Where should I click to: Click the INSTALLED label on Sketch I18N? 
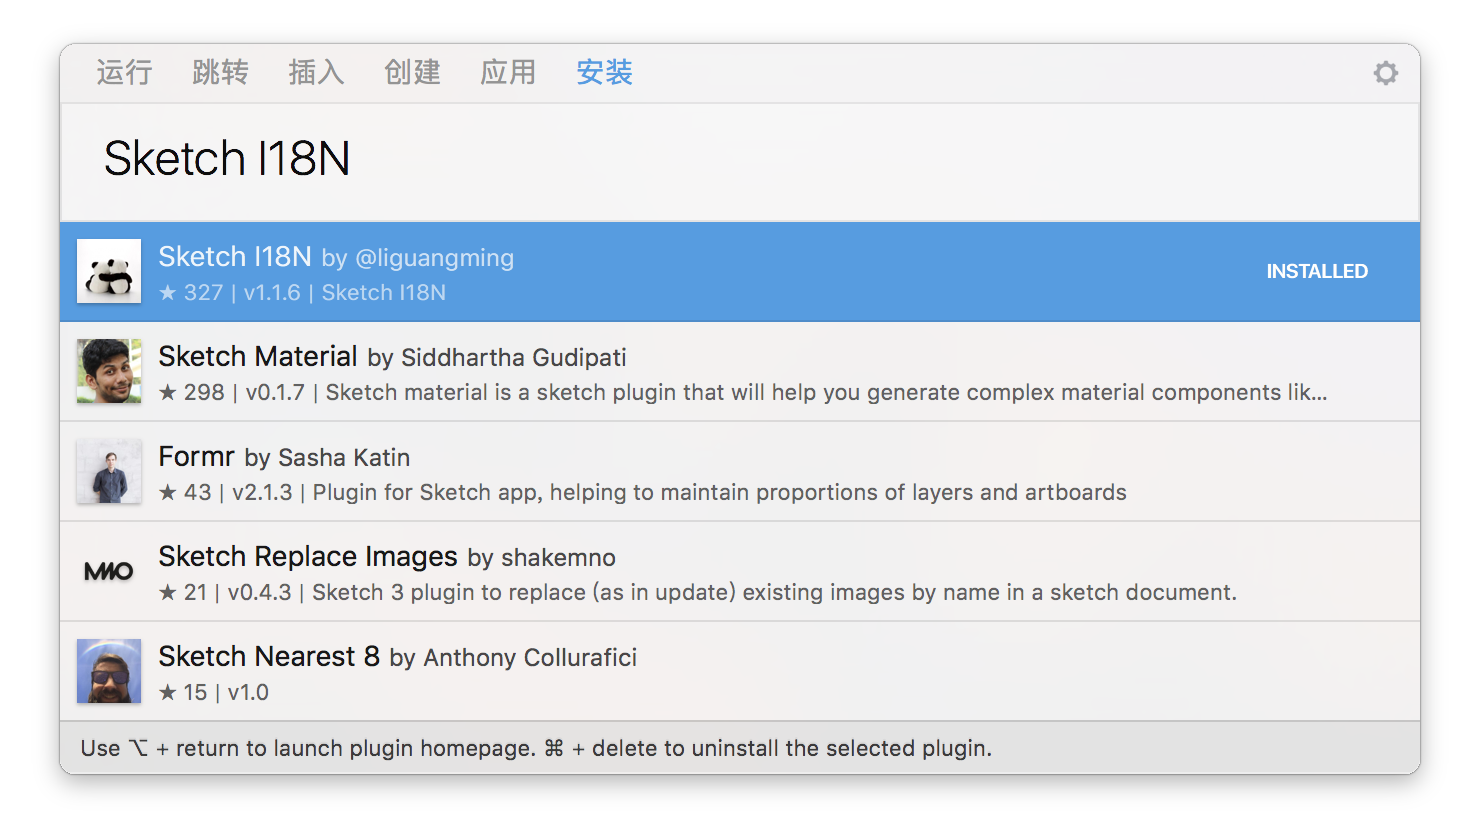pyautogui.click(x=1317, y=271)
